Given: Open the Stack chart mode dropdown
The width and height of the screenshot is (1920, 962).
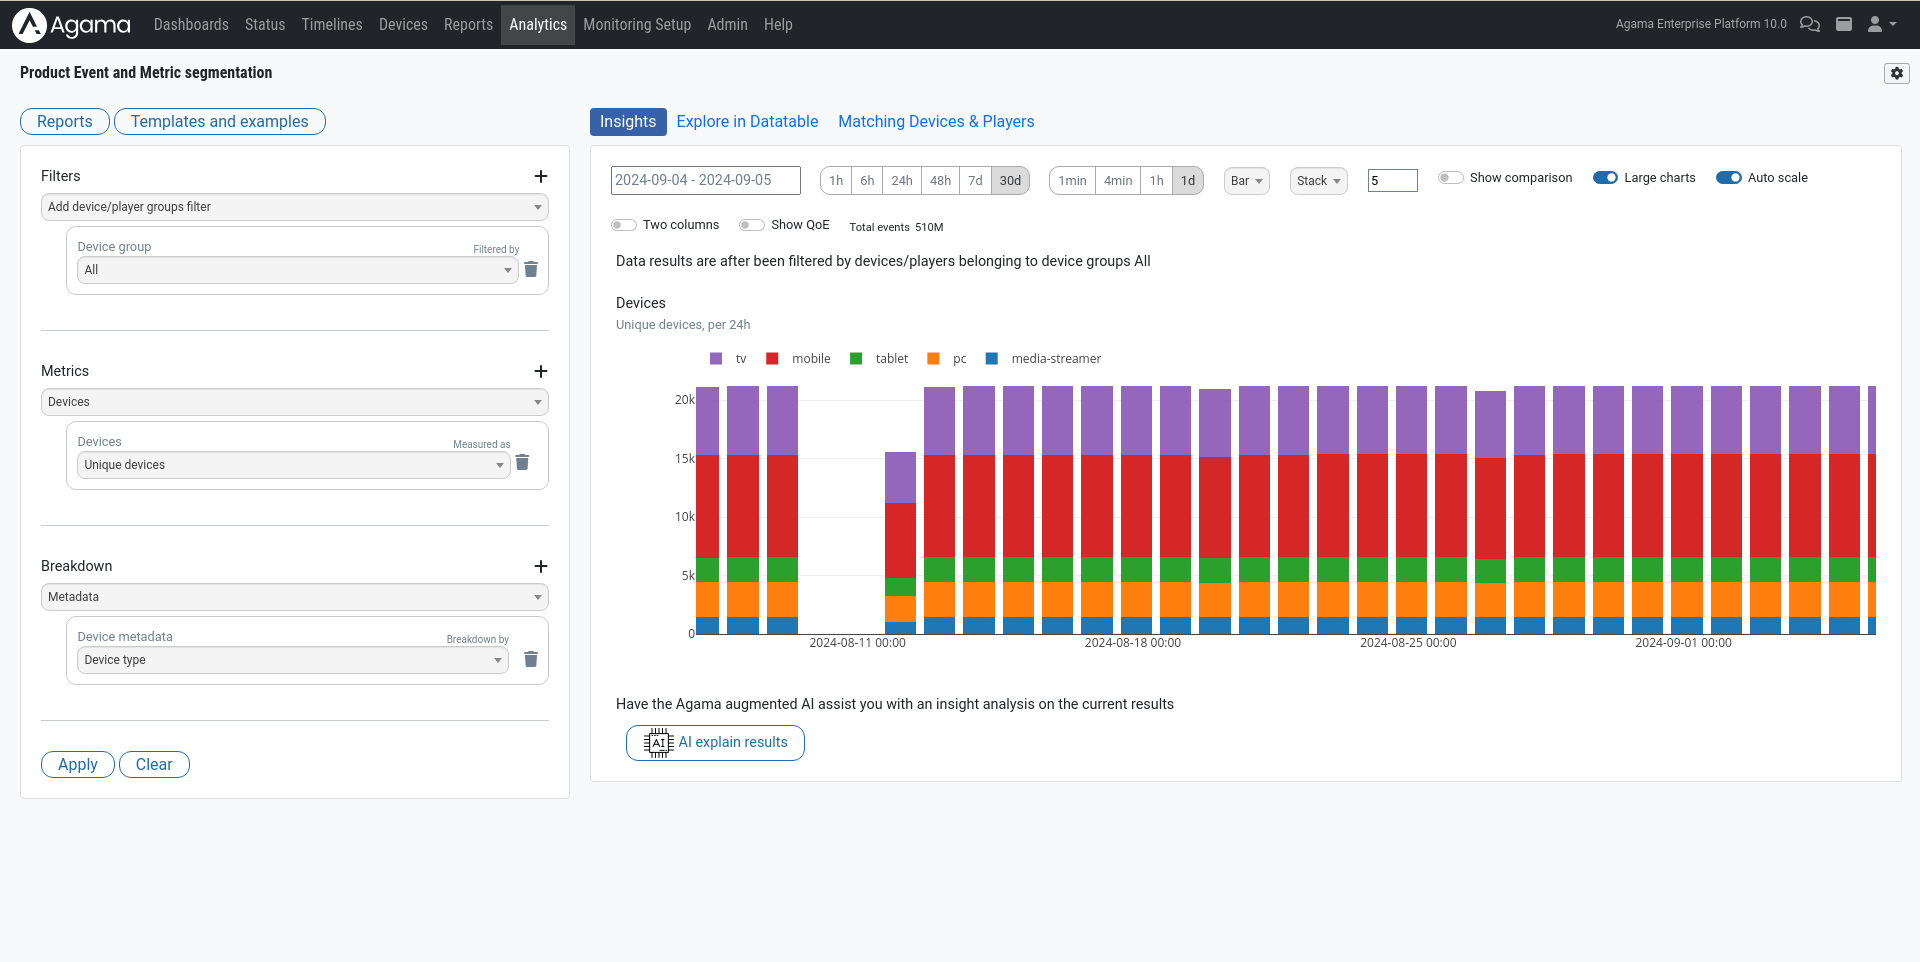Looking at the screenshot, I should click(1318, 181).
